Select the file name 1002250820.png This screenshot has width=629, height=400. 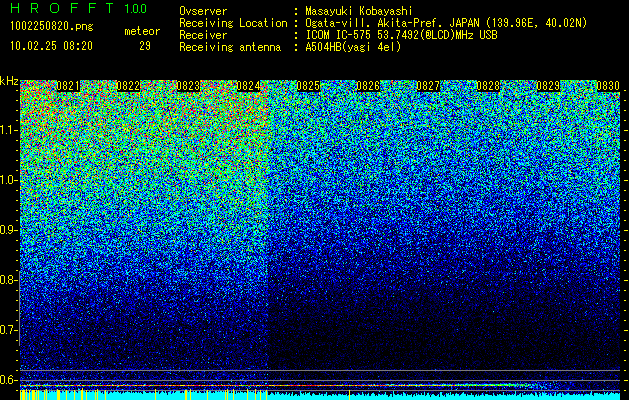(x=52, y=27)
